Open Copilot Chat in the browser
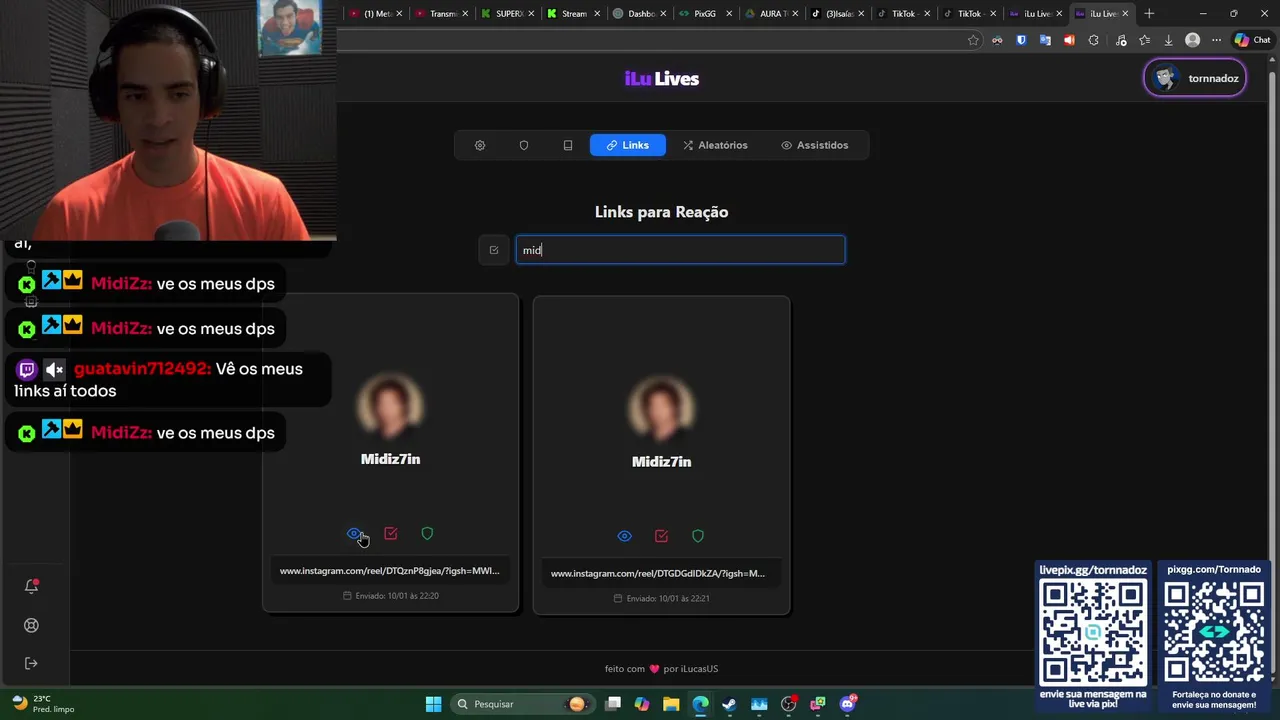The width and height of the screenshot is (1280, 720). click(1252, 40)
